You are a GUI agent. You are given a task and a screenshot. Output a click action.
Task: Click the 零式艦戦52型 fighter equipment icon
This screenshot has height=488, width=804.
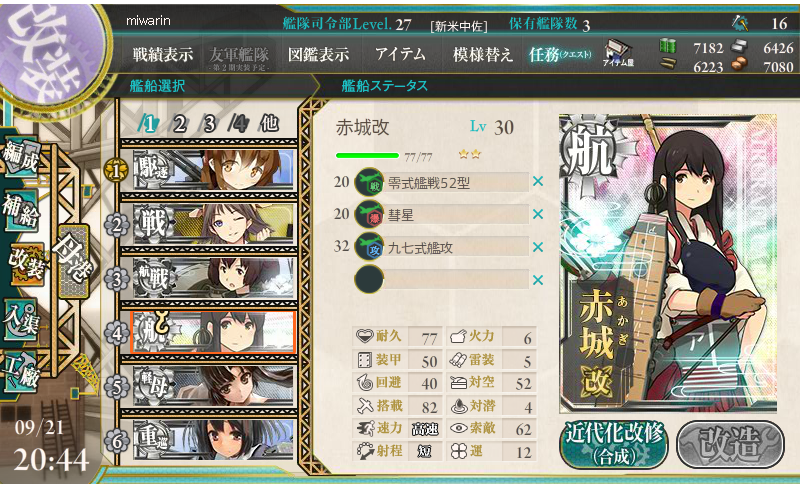coord(369,182)
